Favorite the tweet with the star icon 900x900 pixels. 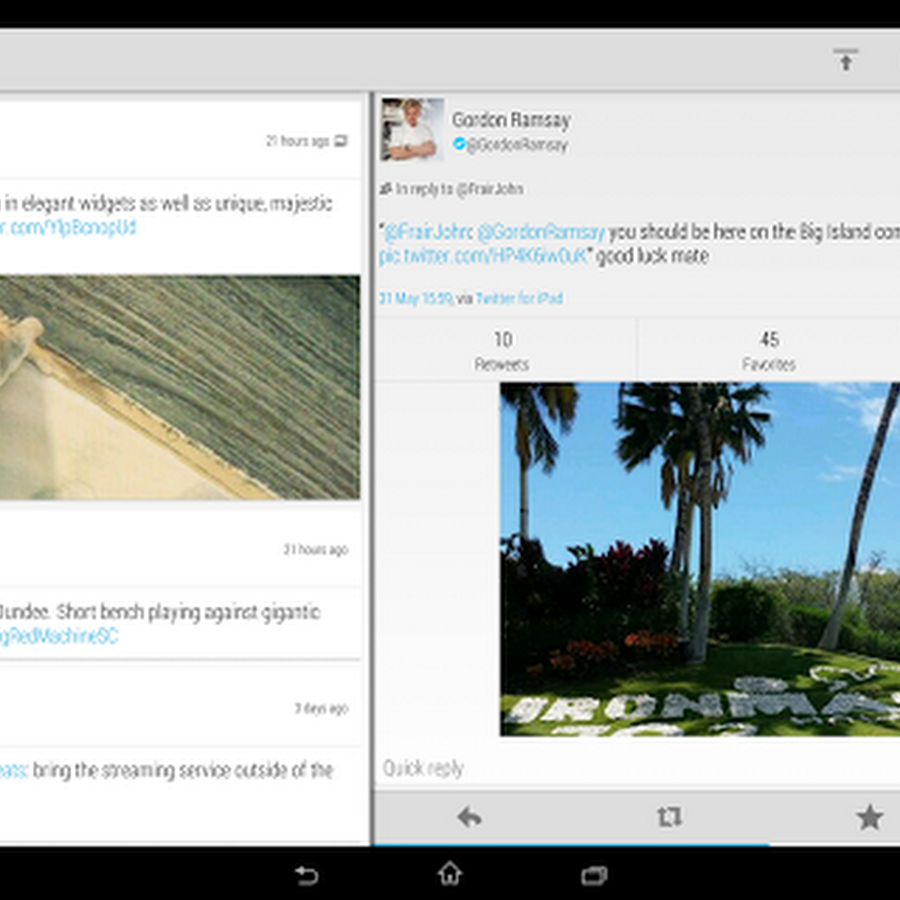pyautogui.click(x=870, y=817)
